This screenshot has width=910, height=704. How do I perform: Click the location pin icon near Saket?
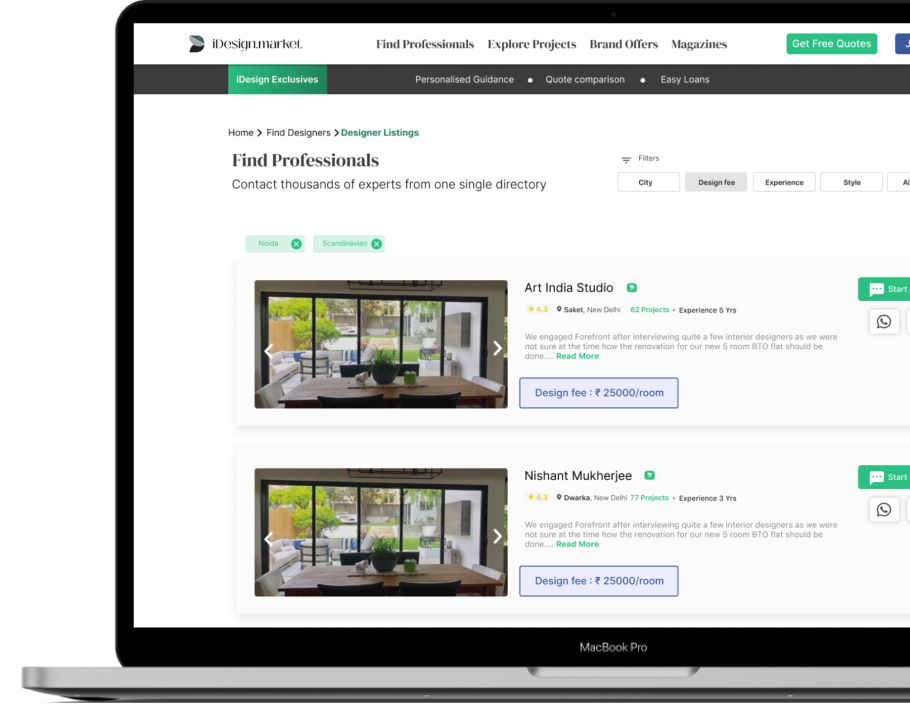(559, 310)
